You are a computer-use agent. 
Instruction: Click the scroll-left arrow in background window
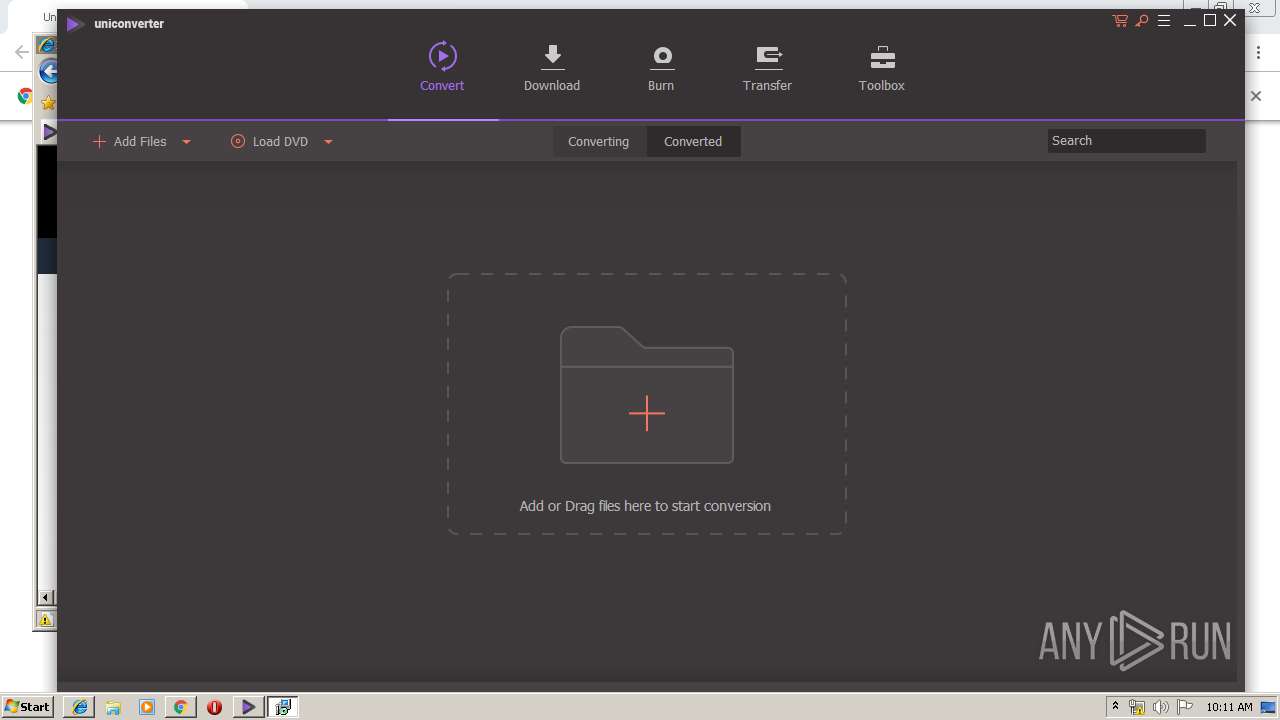(46, 598)
